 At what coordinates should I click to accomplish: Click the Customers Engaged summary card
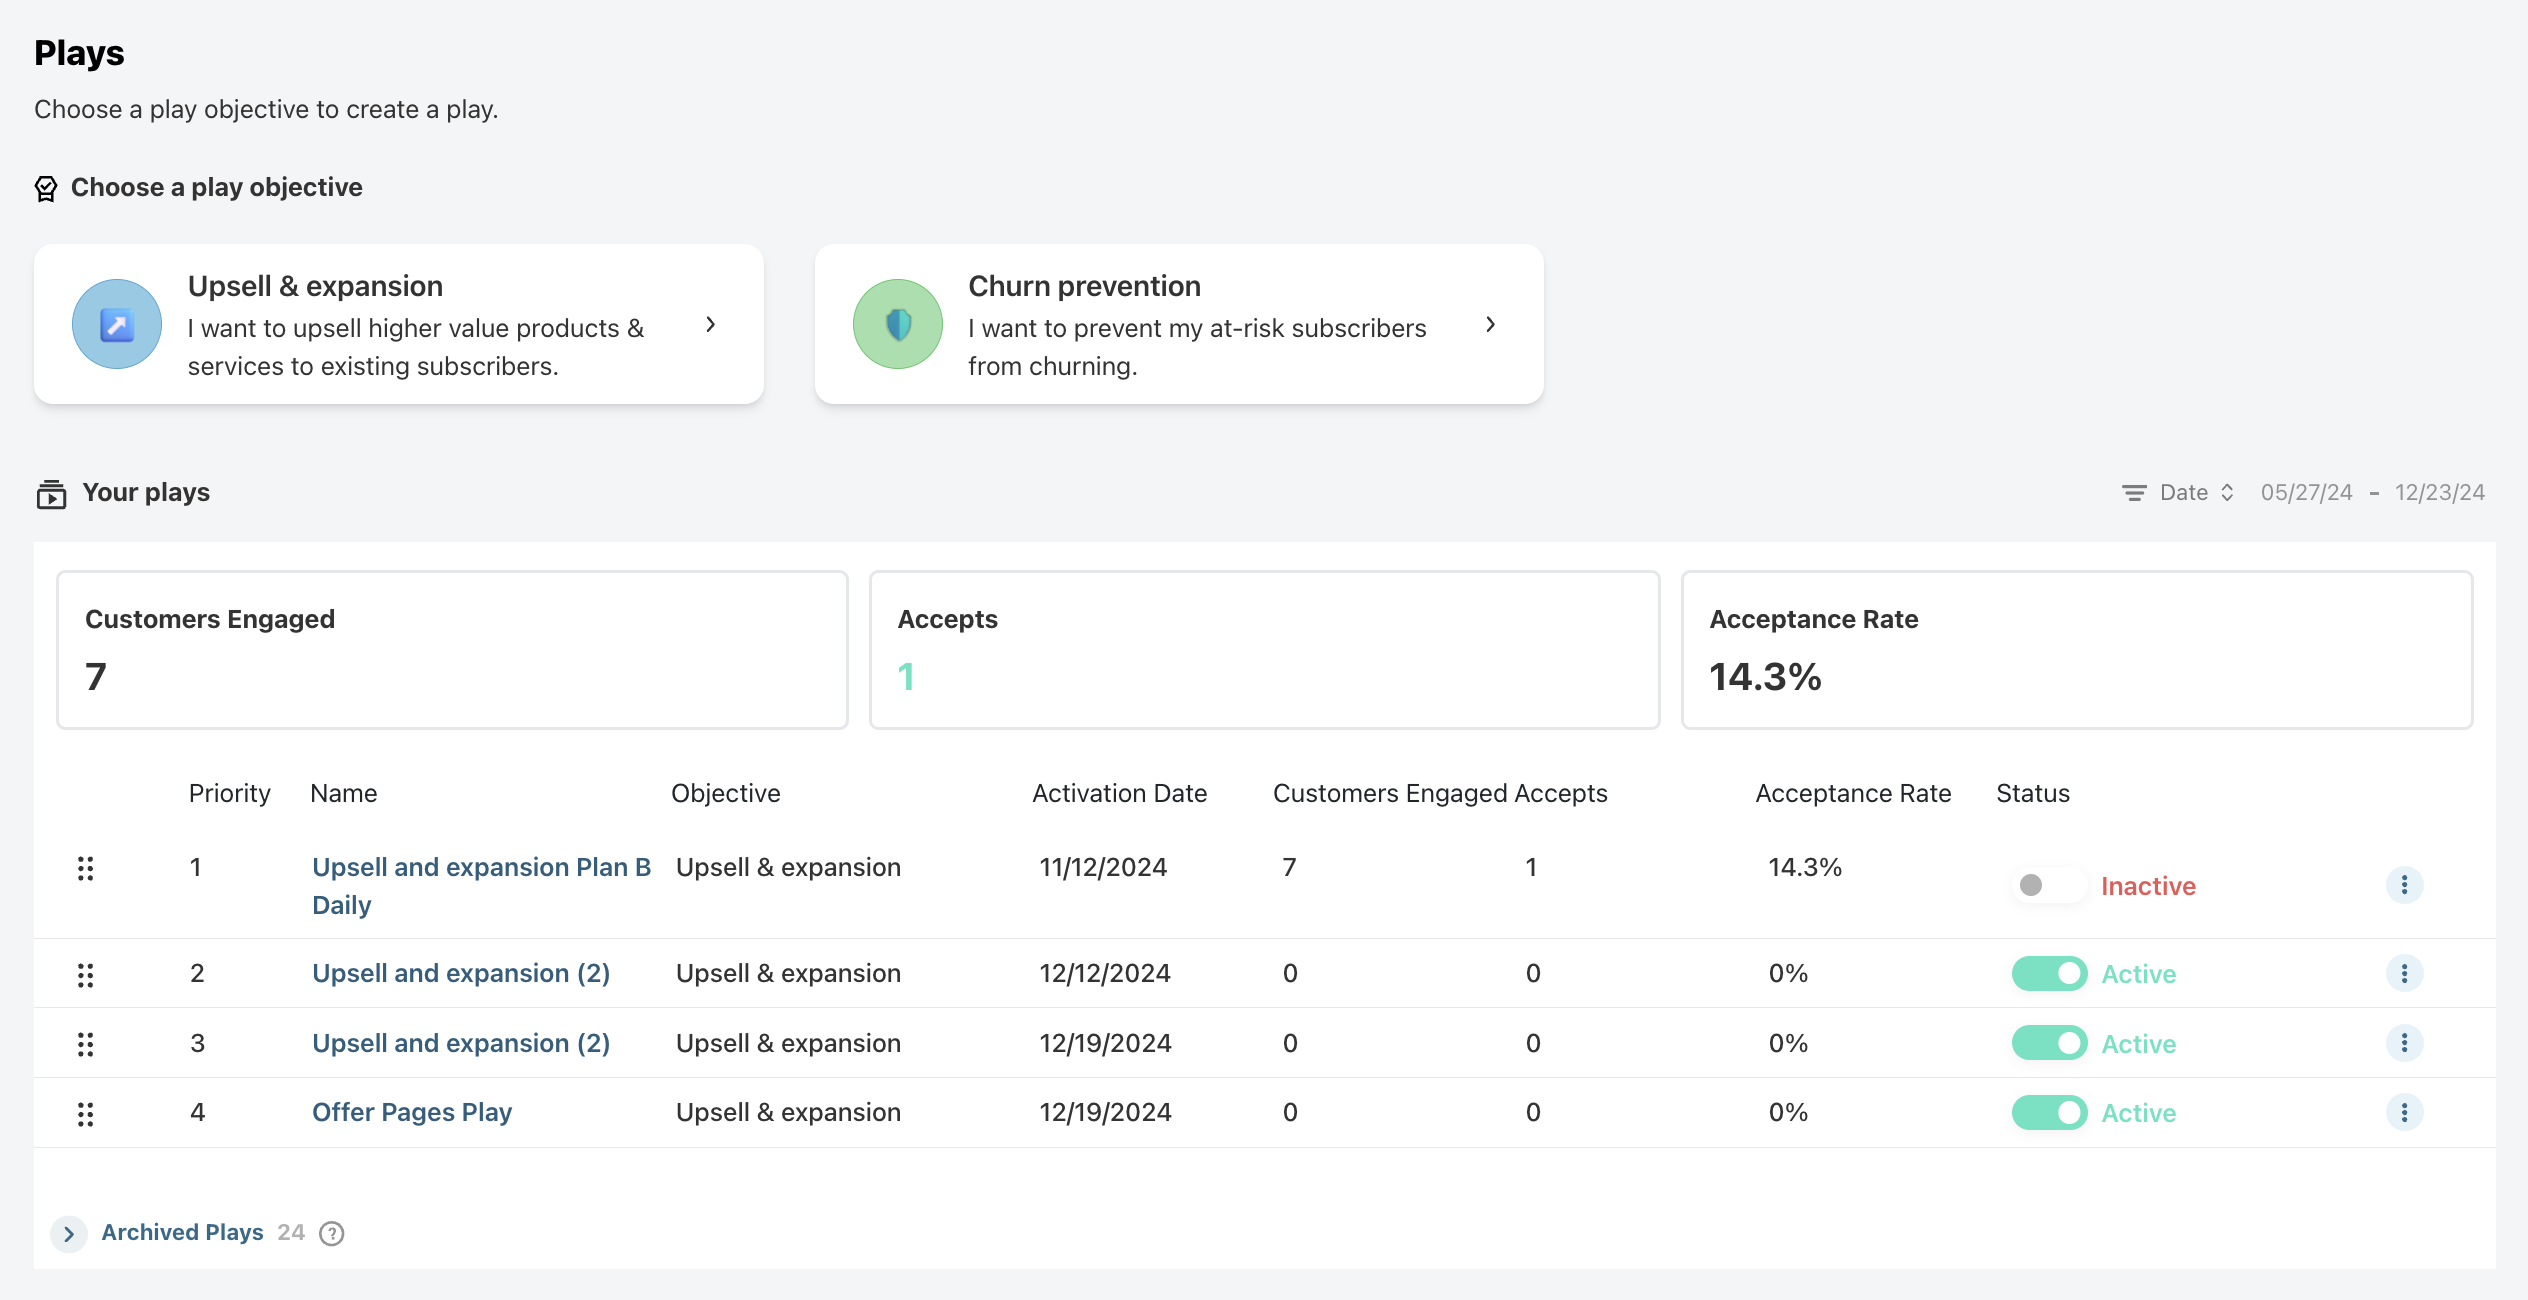coord(452,650)
